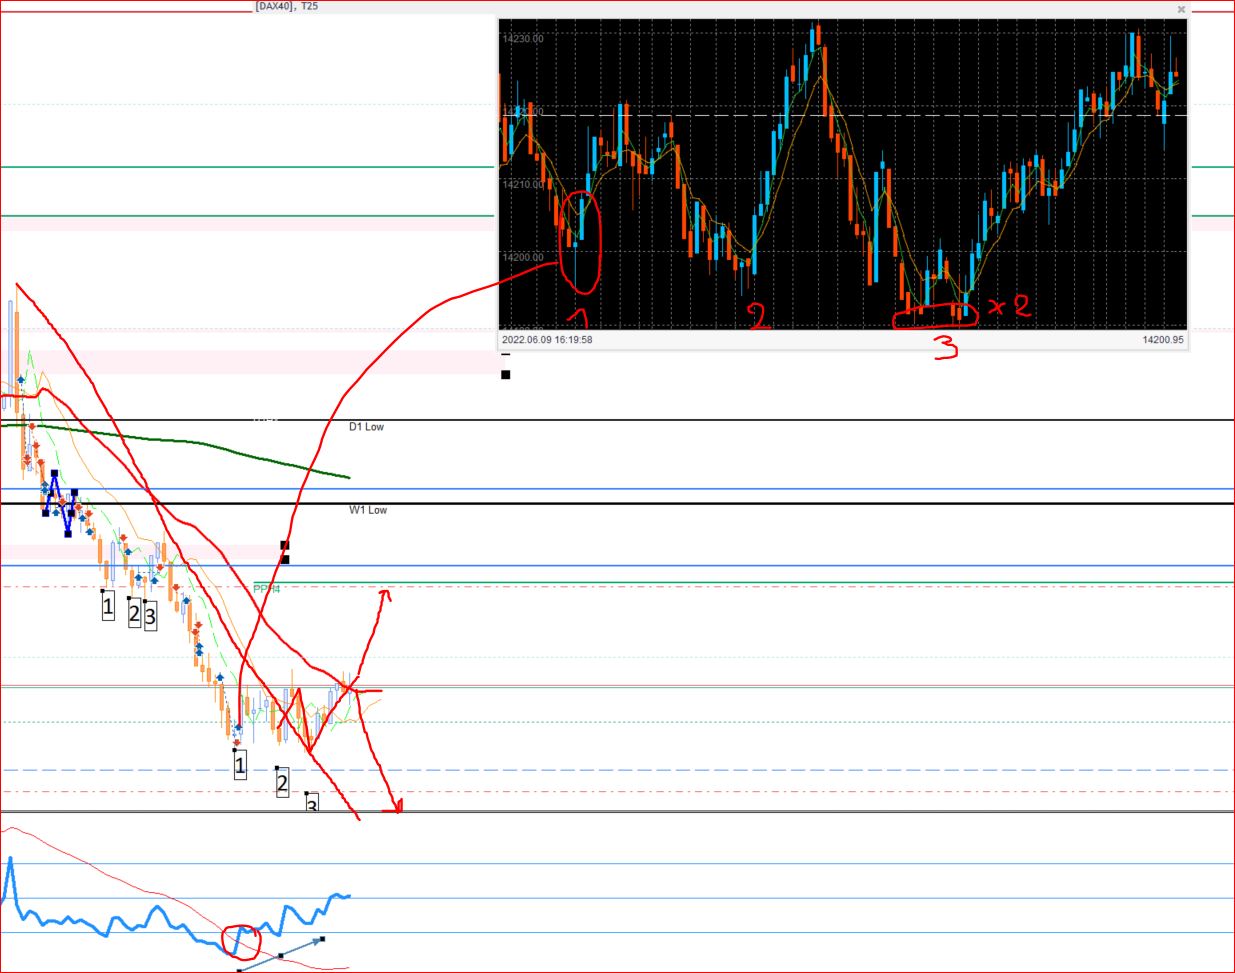Viewport: 1235px width, 973px height.
Task: Click the 14230.00 price axis label
Action: [x=525, y=39]
